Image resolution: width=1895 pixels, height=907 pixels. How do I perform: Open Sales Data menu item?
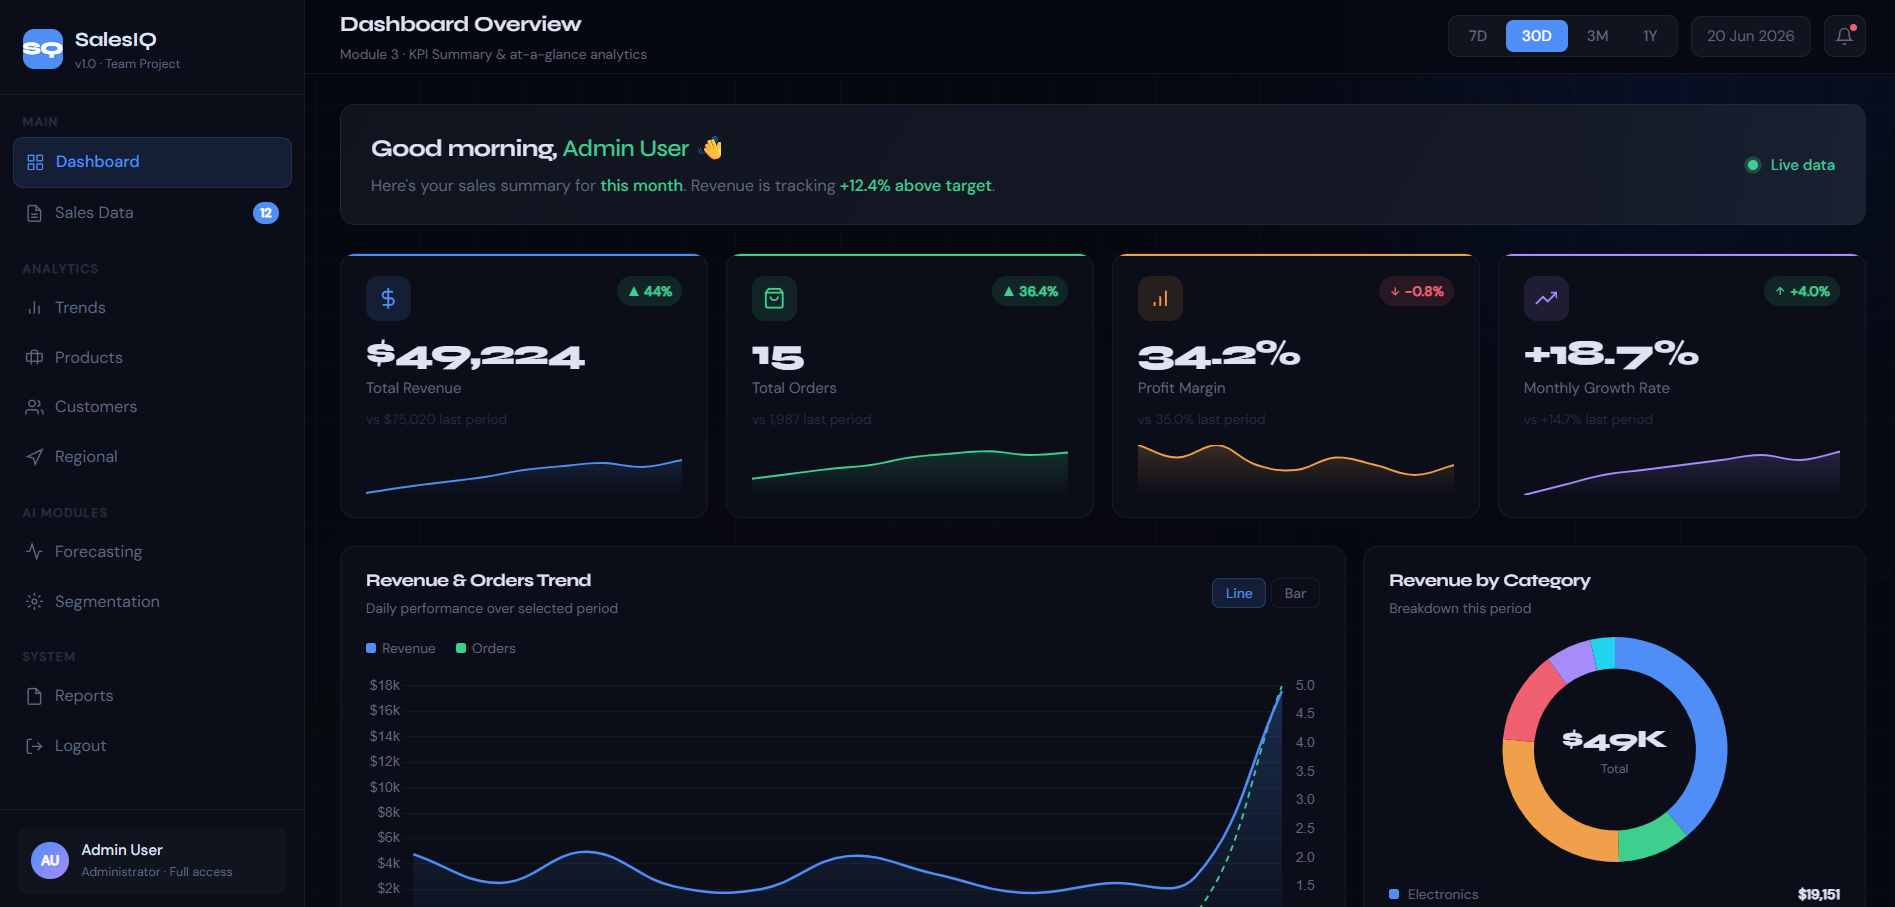point(152,213)
